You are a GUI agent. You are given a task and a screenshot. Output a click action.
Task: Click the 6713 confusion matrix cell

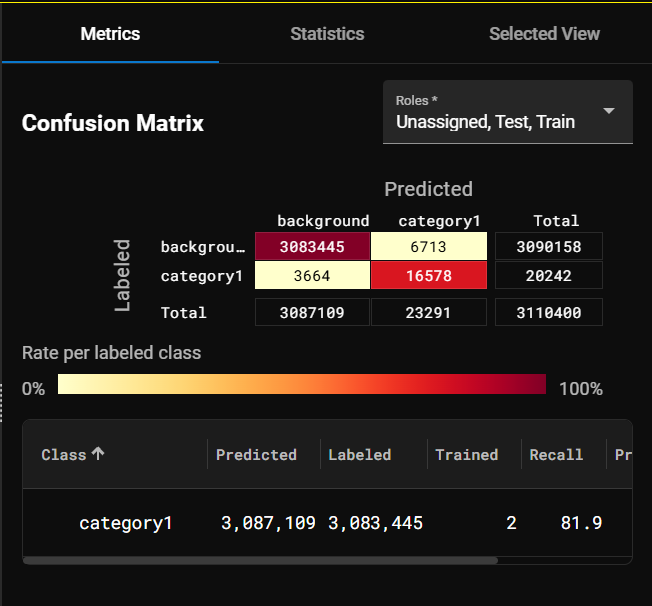point(428,246)
